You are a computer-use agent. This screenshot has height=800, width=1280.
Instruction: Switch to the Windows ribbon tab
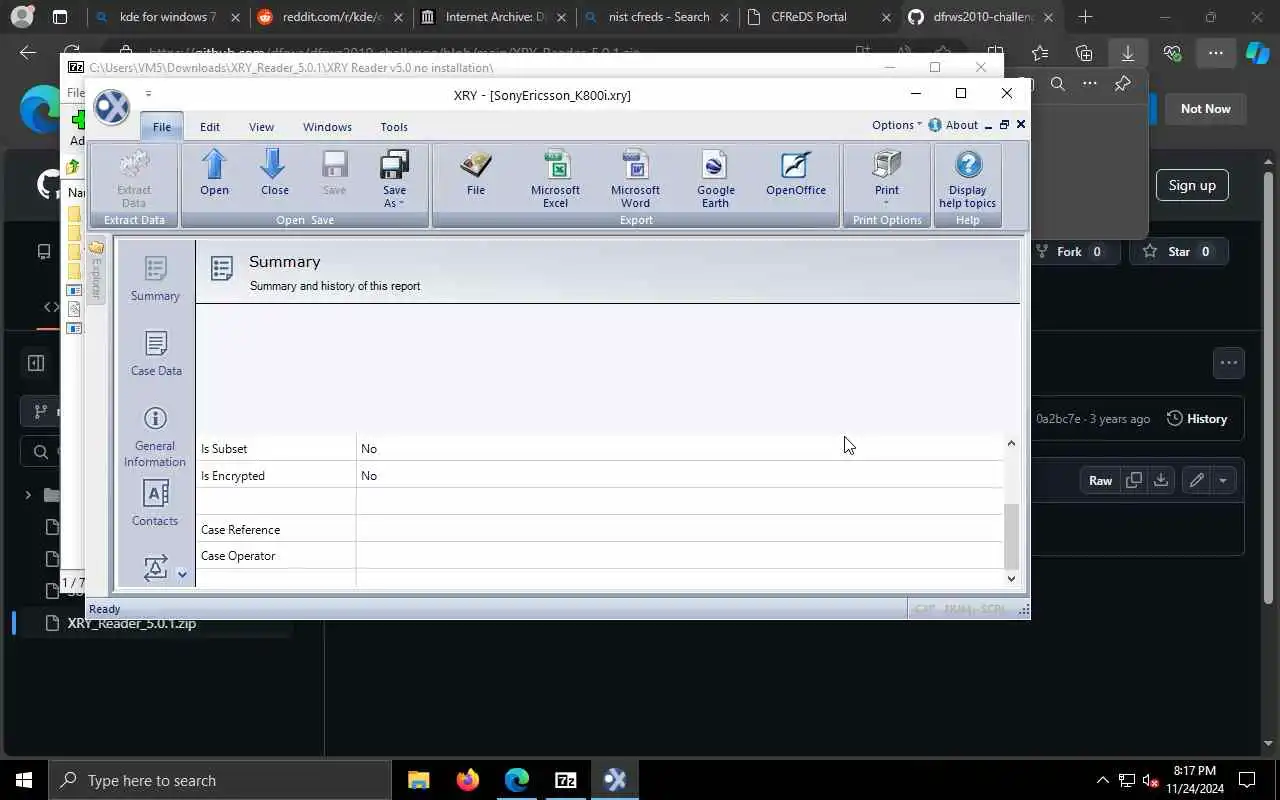tap(327, 127)
